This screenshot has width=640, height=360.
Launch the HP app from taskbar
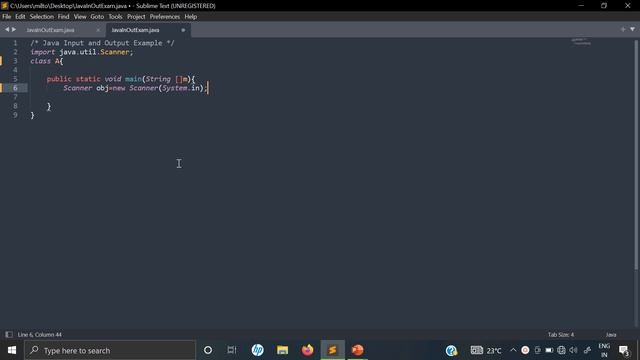(258, 350)
